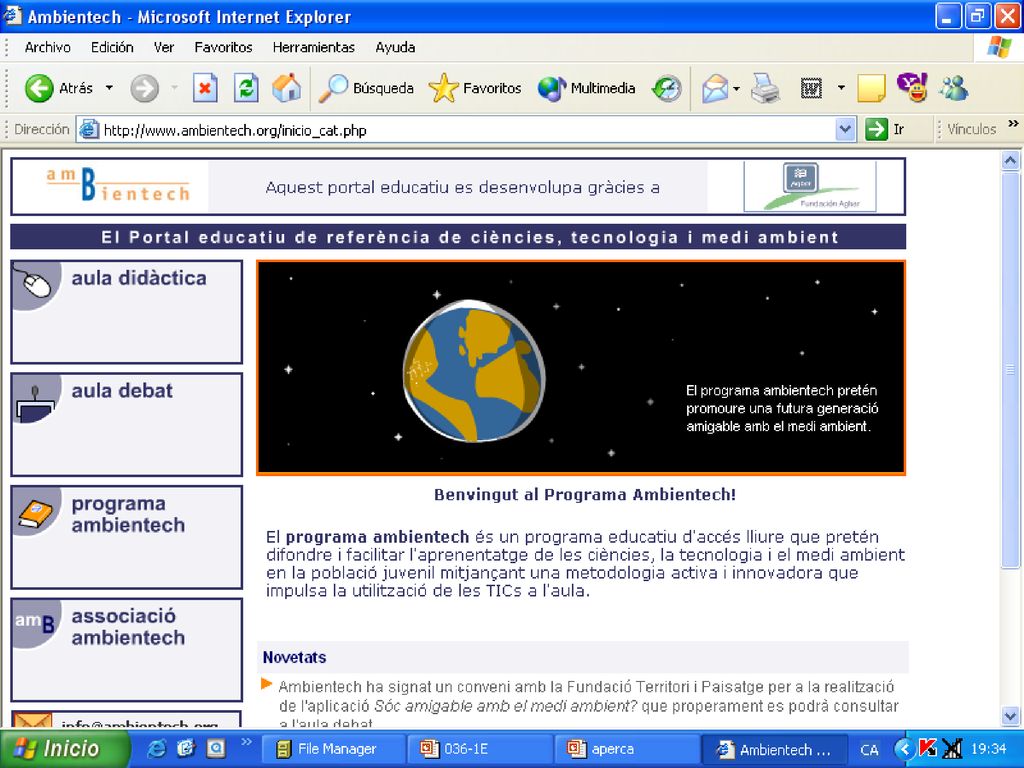Expand hidden tray icons arrow
This screenshot has height=768, width=1024.
coord(903,748)
